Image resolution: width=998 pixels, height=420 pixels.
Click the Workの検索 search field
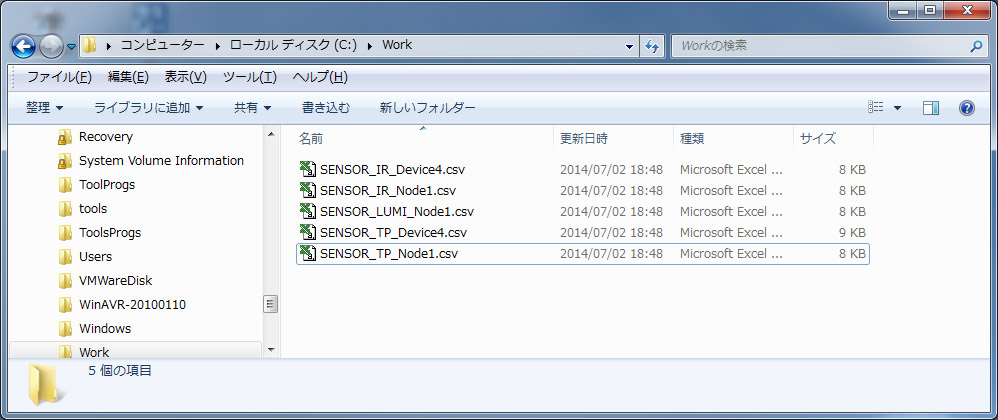tap(821, 46)
